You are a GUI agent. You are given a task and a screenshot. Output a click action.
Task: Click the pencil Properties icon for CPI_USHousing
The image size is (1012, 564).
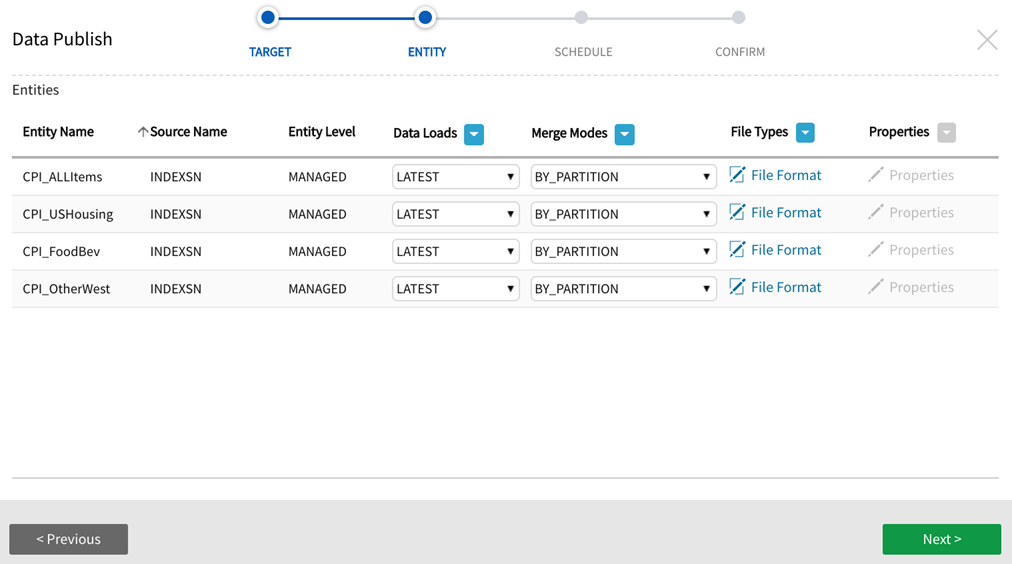(876, 213)
